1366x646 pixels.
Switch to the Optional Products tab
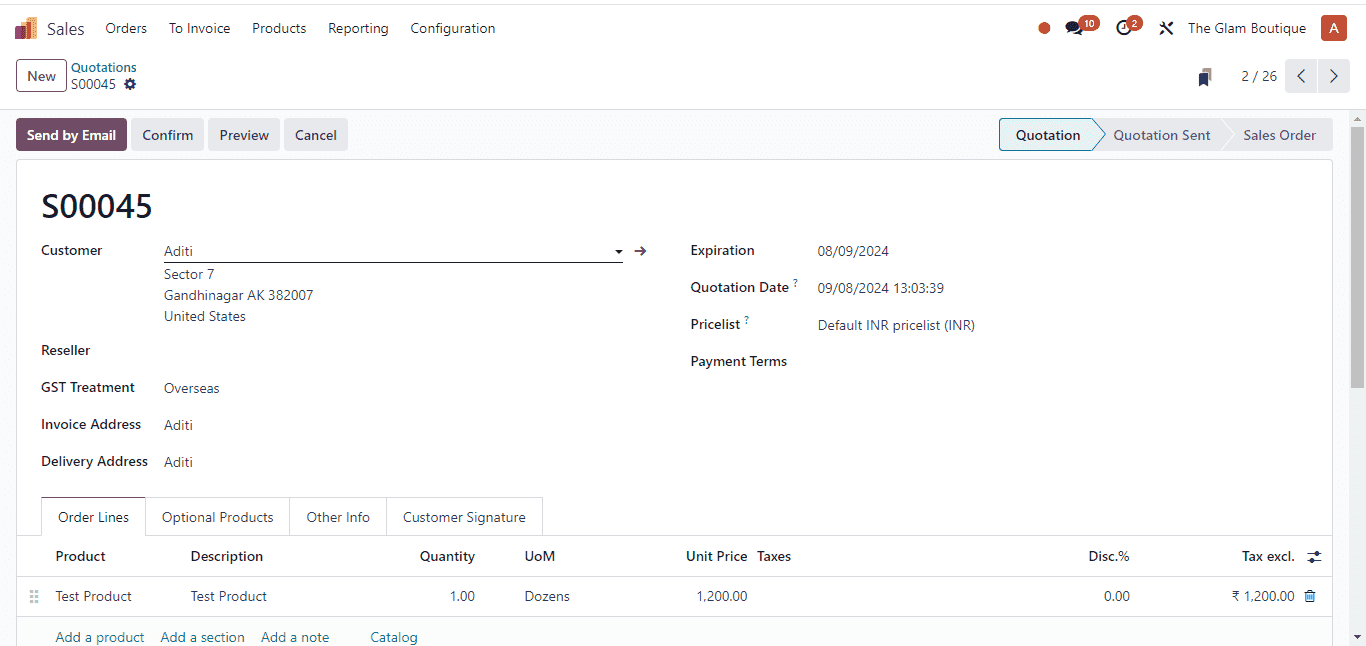tap(217, 517)
